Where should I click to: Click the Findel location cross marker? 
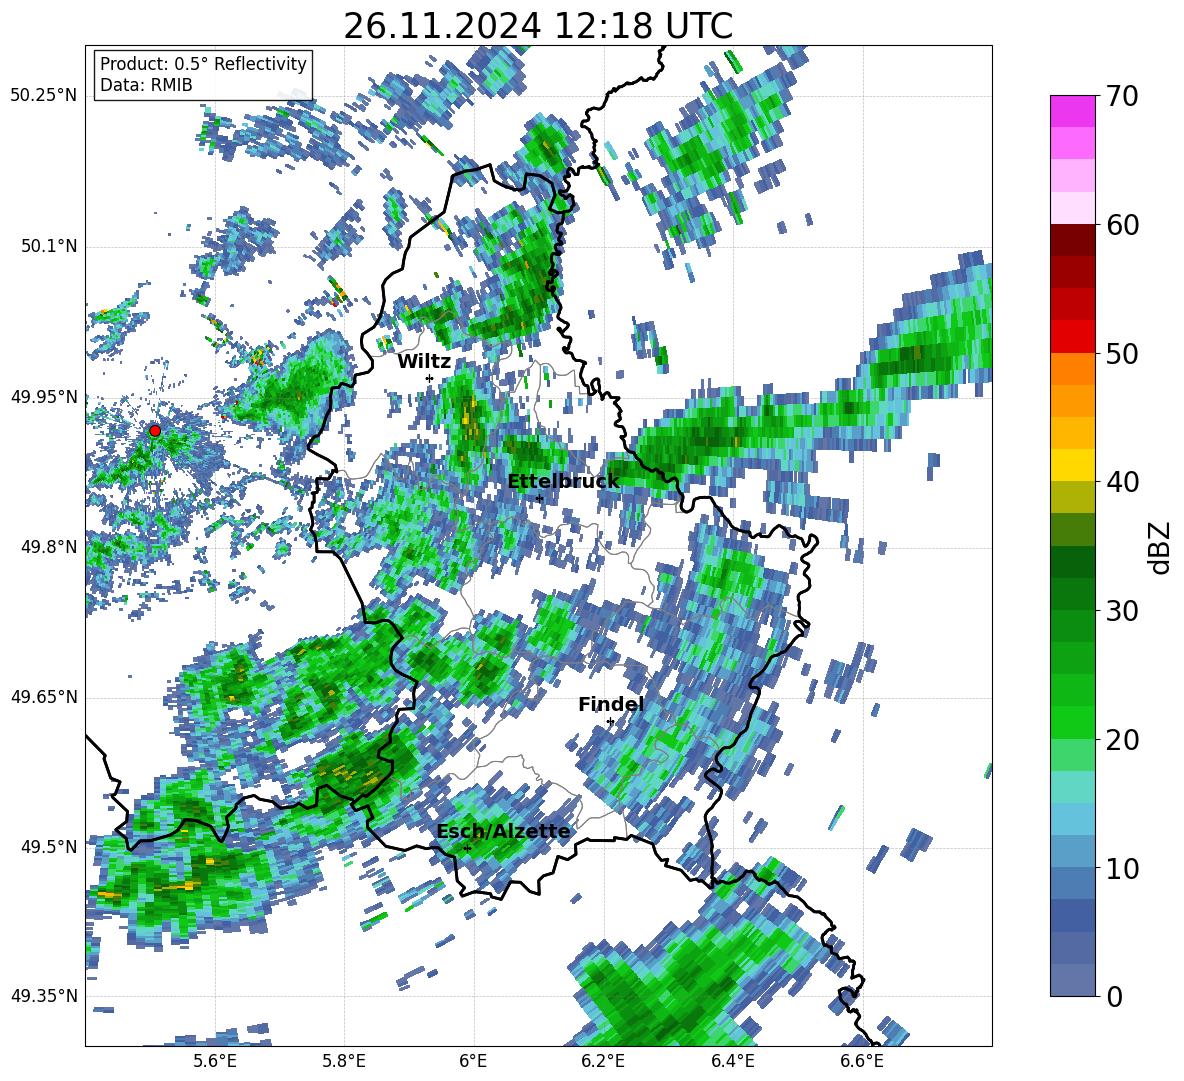610,722
